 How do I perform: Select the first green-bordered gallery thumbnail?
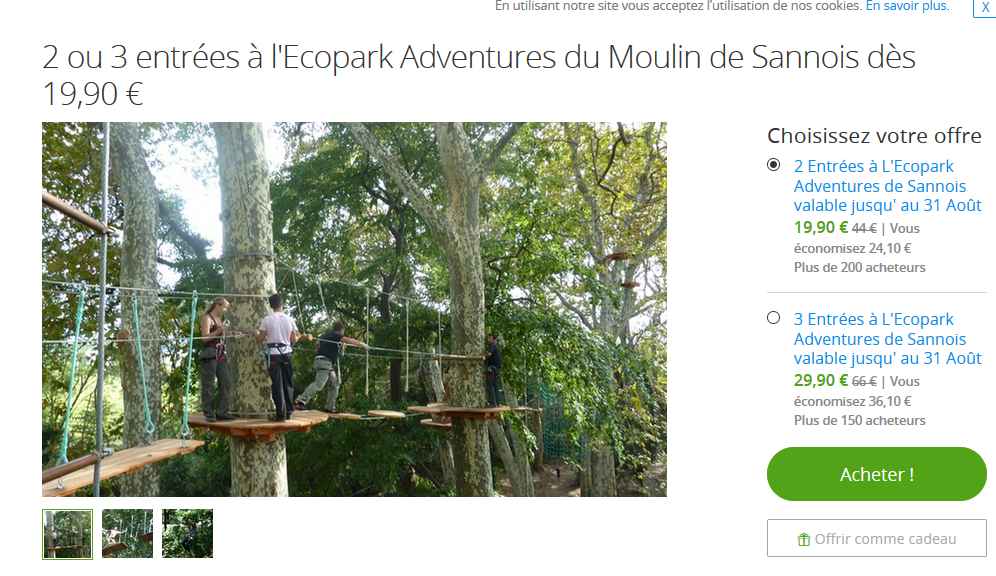(x=67, y=534)
